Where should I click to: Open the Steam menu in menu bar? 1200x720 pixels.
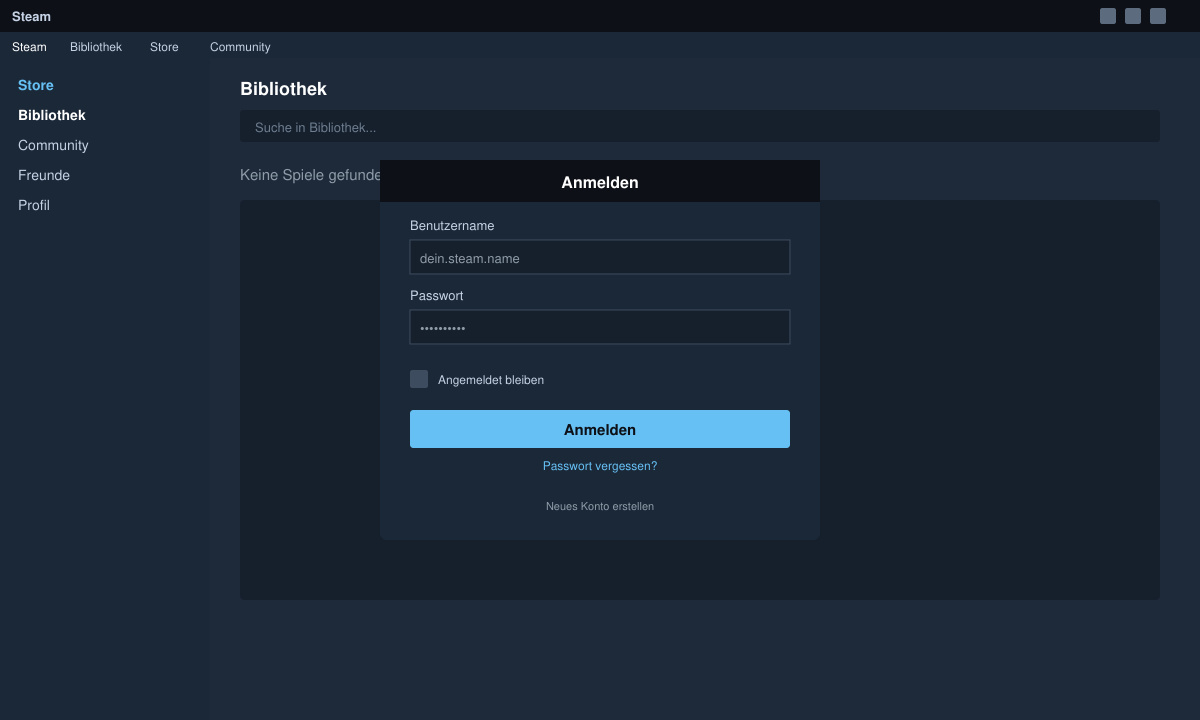point(29,47)
